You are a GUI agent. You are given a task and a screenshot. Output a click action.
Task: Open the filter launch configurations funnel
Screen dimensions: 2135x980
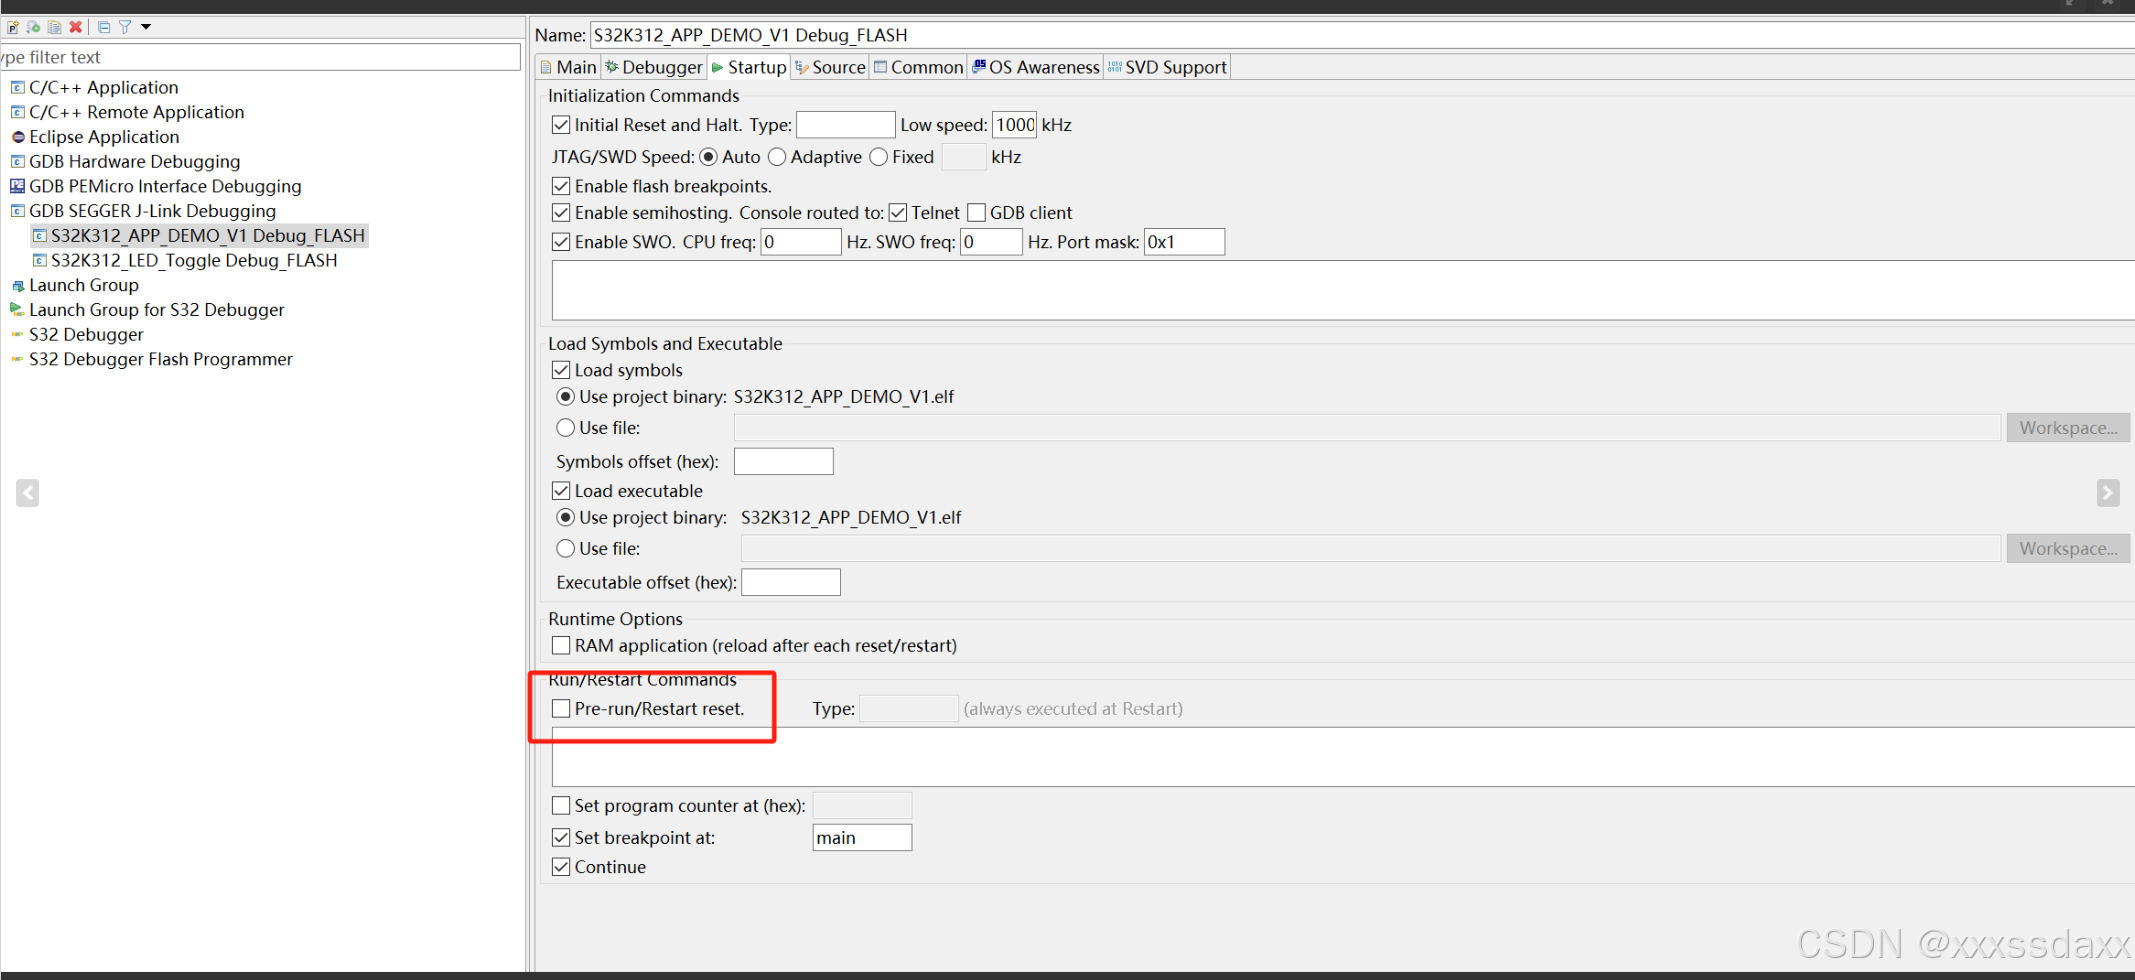125,27
